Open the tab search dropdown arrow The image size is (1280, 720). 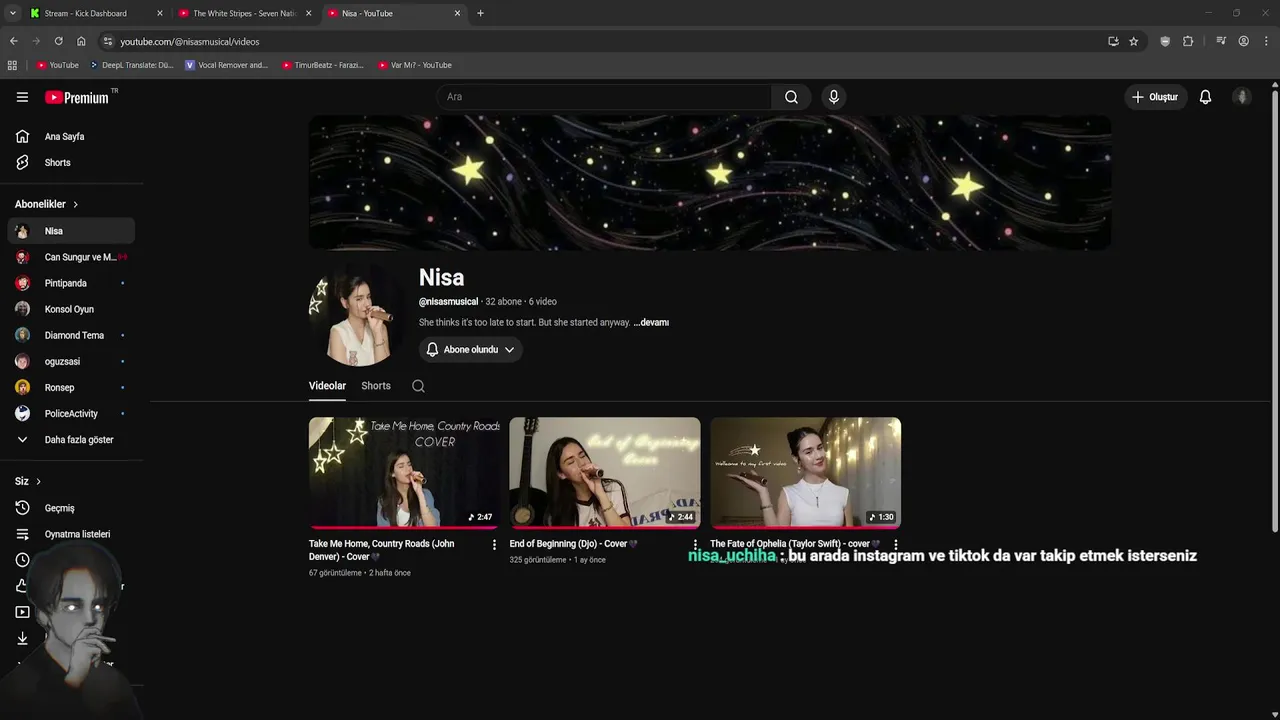point(12,13)
